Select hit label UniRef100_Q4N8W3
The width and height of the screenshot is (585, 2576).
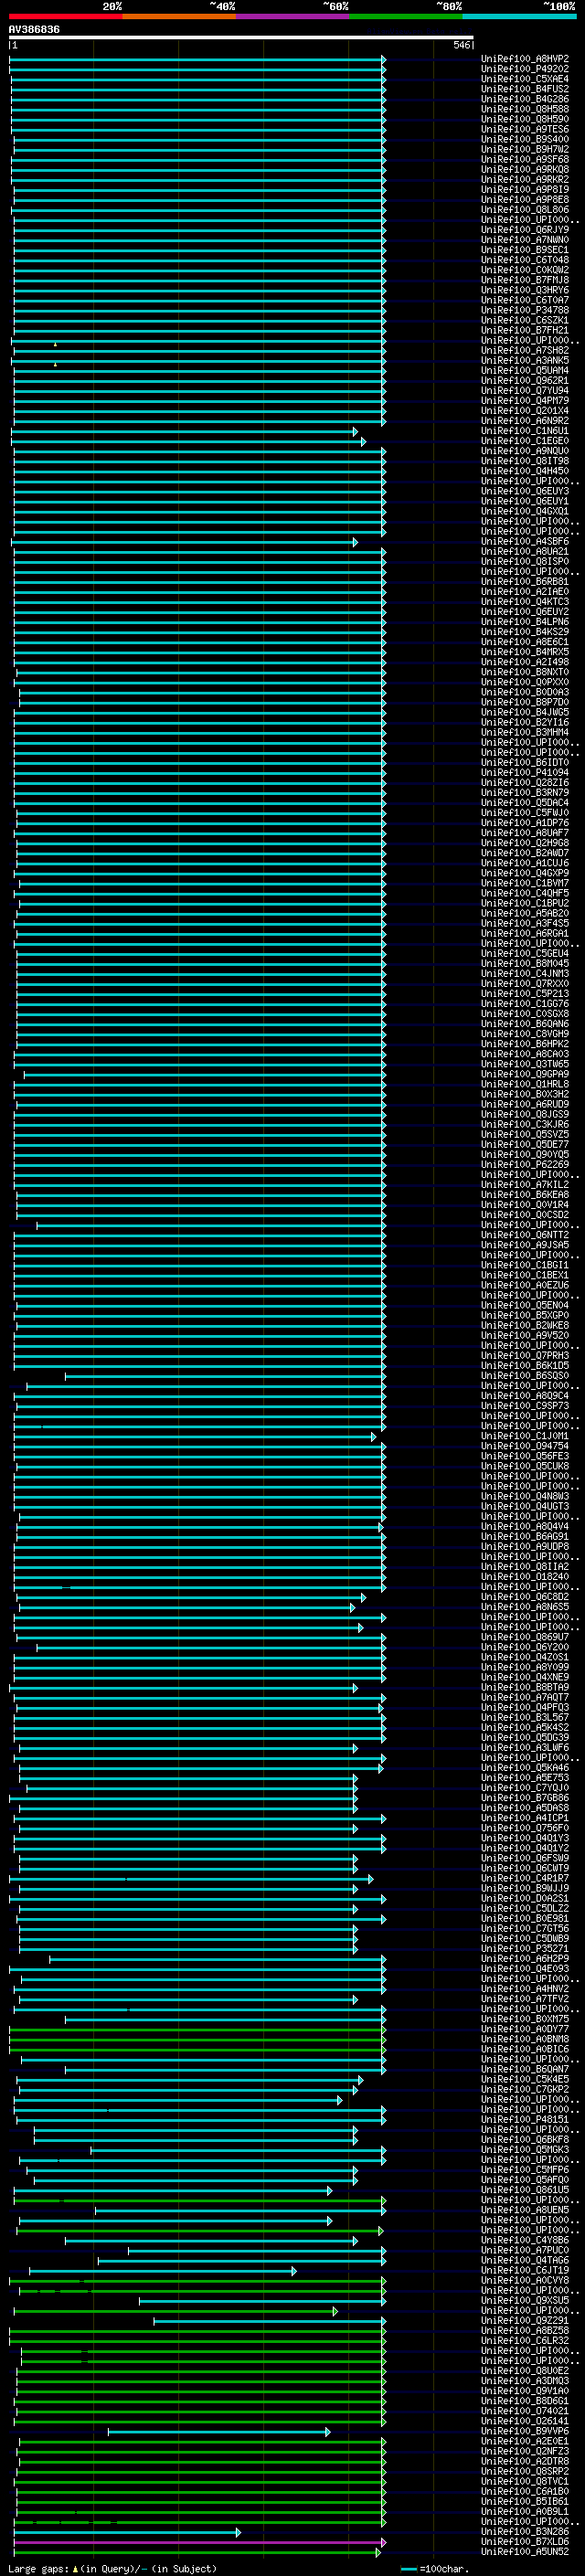pyautogui.click(x=525, y=1497)
